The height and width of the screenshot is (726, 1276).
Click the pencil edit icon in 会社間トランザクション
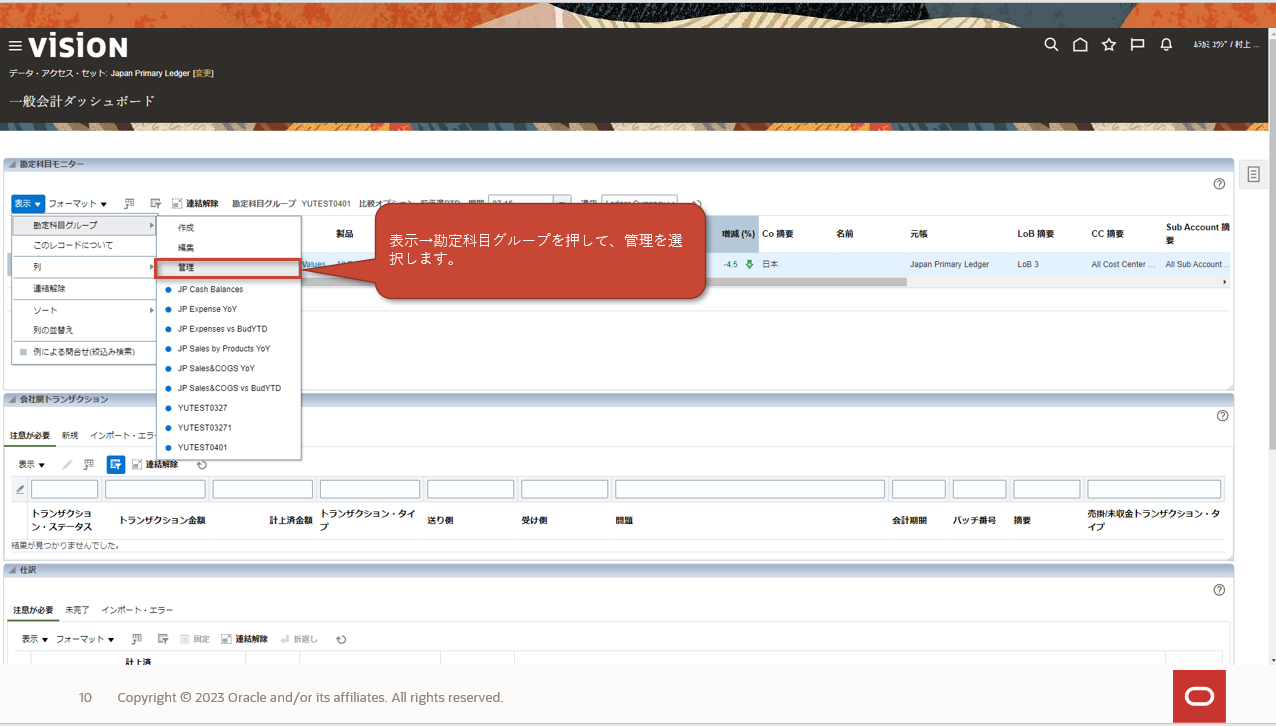click(68, 464)
